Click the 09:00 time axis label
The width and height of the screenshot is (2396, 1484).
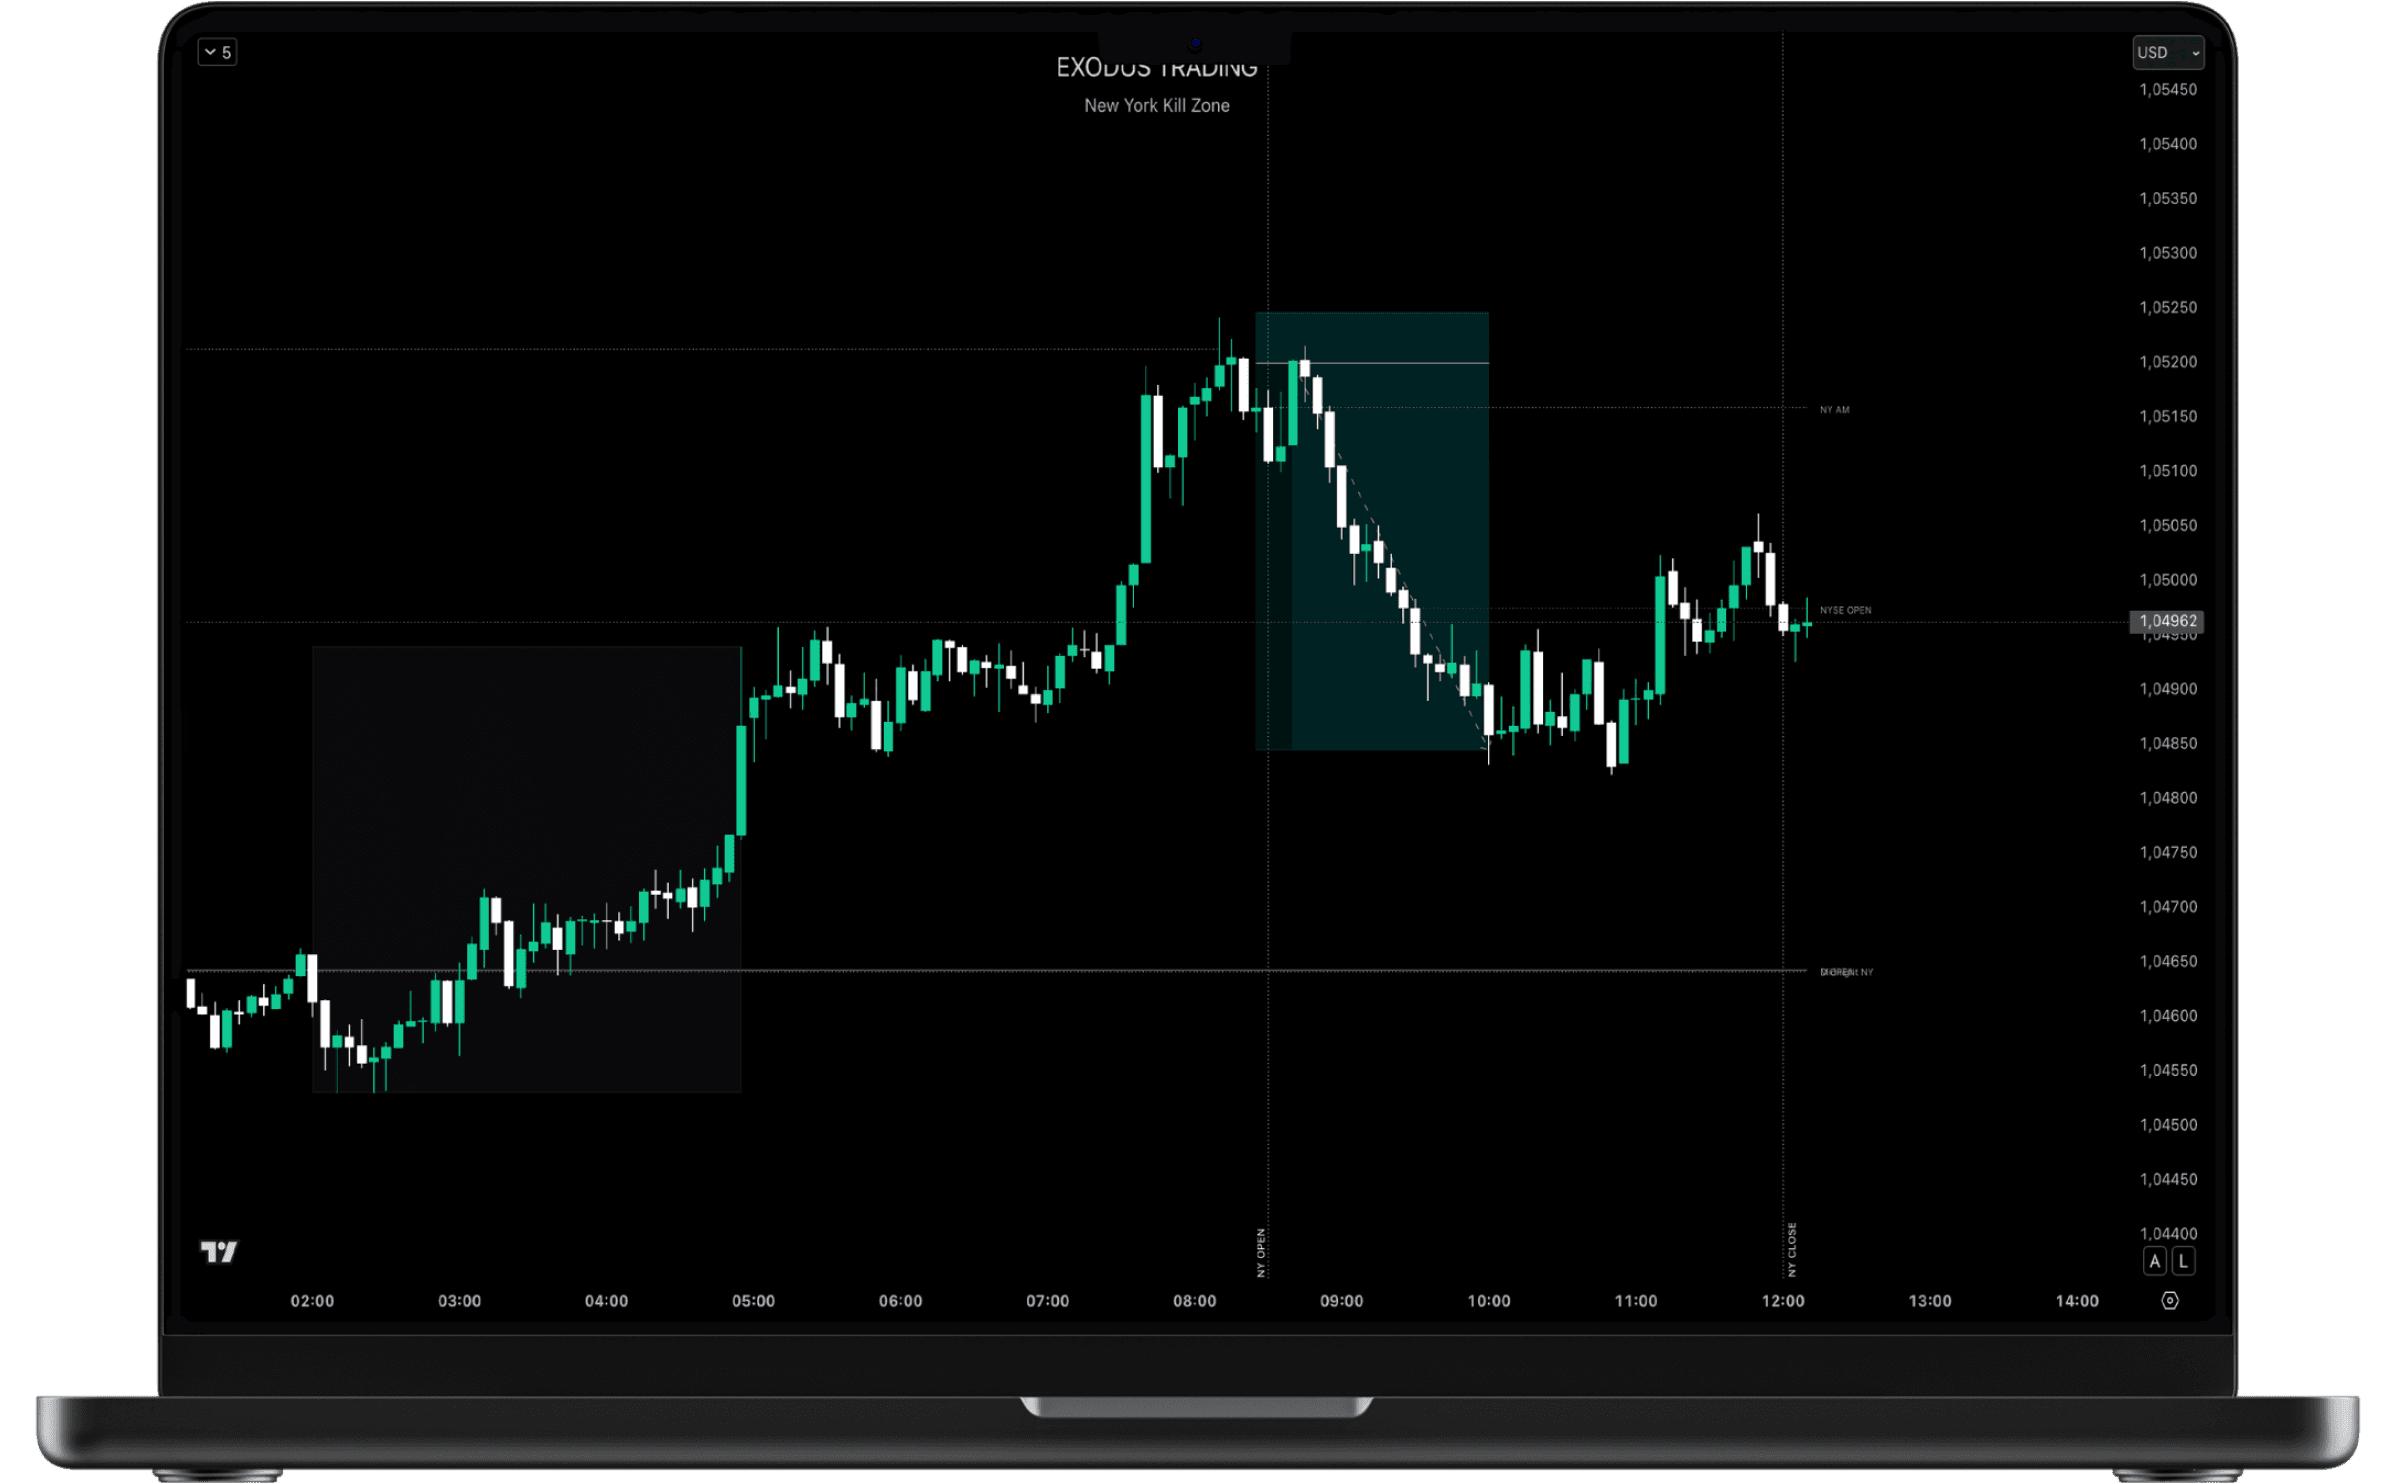pyautogui.click(x=1341, y=1301)
